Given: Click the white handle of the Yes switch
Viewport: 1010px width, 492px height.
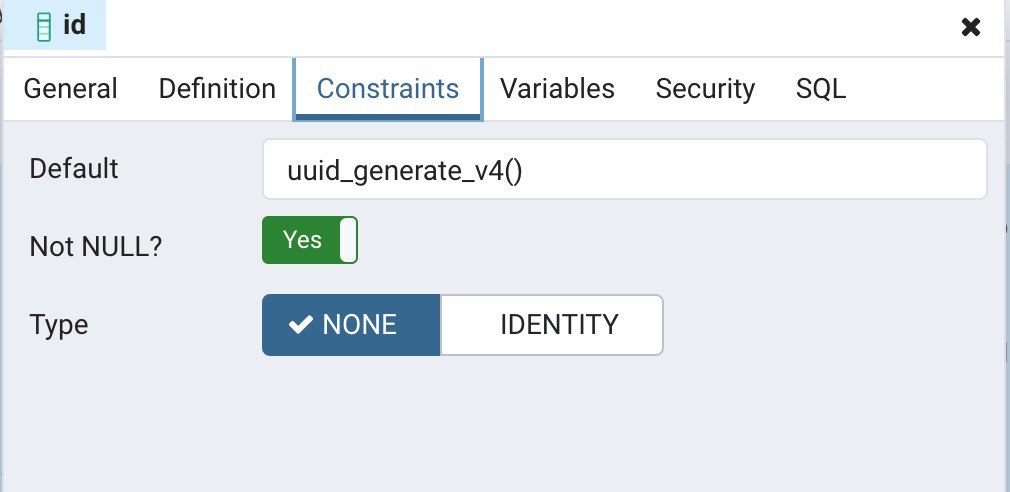Looking at the screenshot, I should pyautogui.click(x=347, y=241).
